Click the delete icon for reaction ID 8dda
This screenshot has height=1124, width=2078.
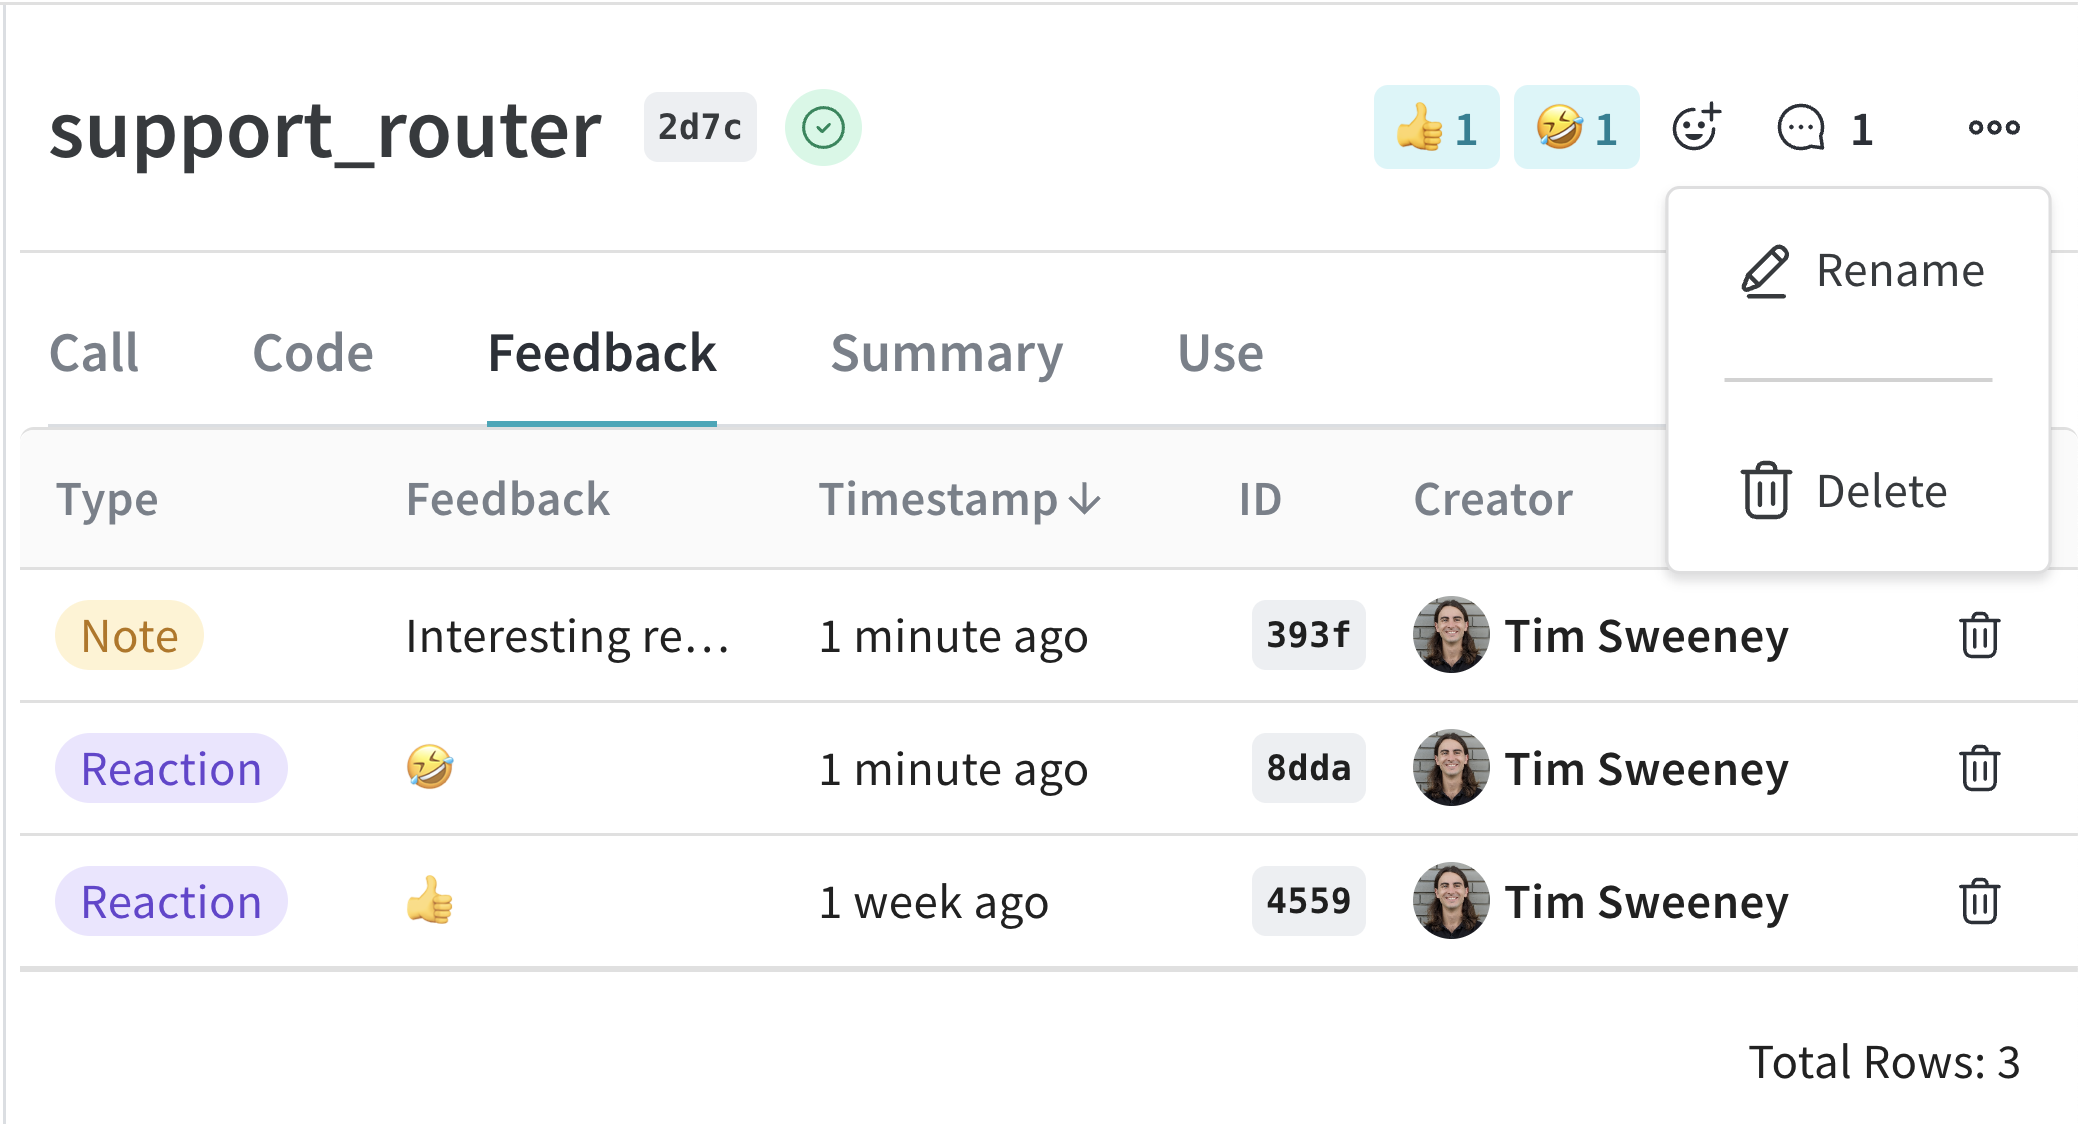point(1980,768)
